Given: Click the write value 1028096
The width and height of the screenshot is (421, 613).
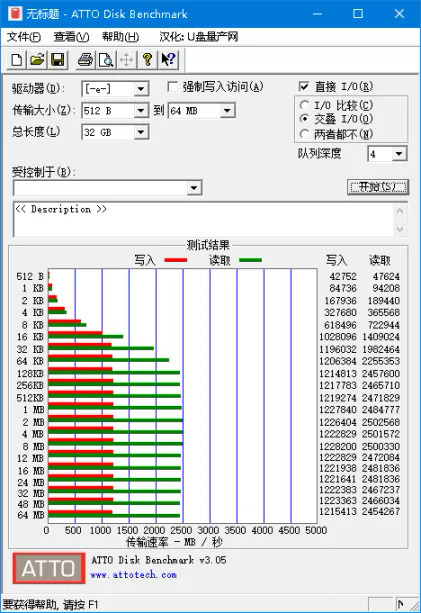Looking at the screenshot, I should coord(338,337).
